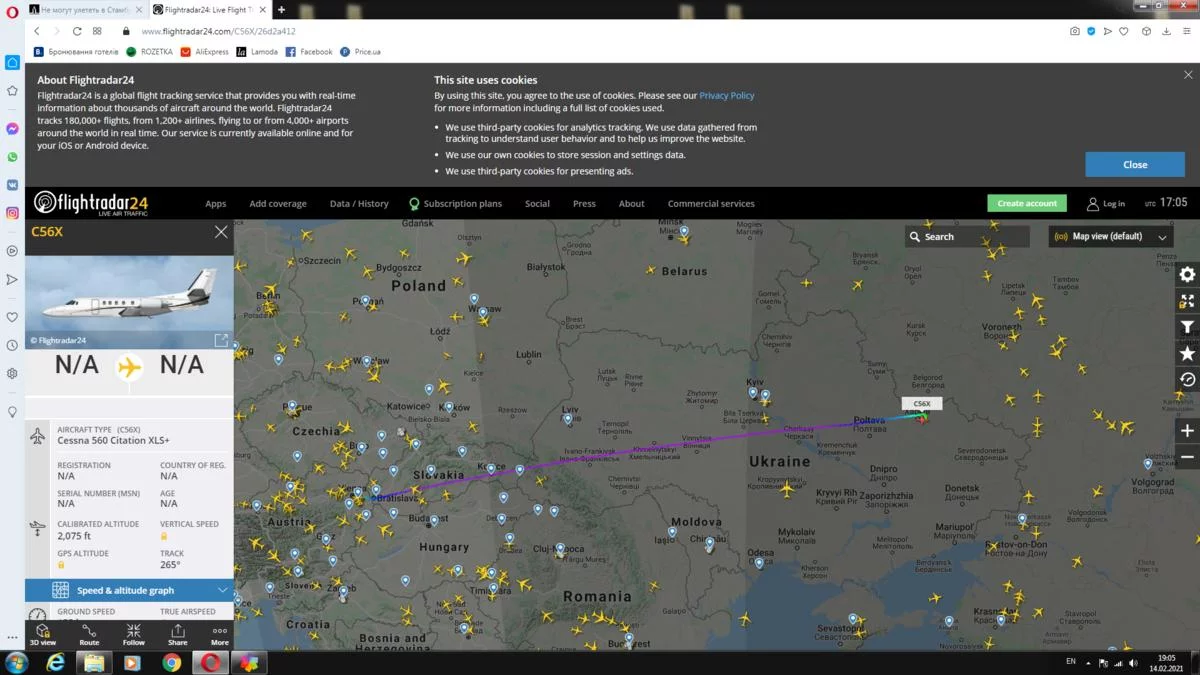1200x675 pixels.
Task: Open the Map view (default) dropdown
Action: pos(1111,237)
